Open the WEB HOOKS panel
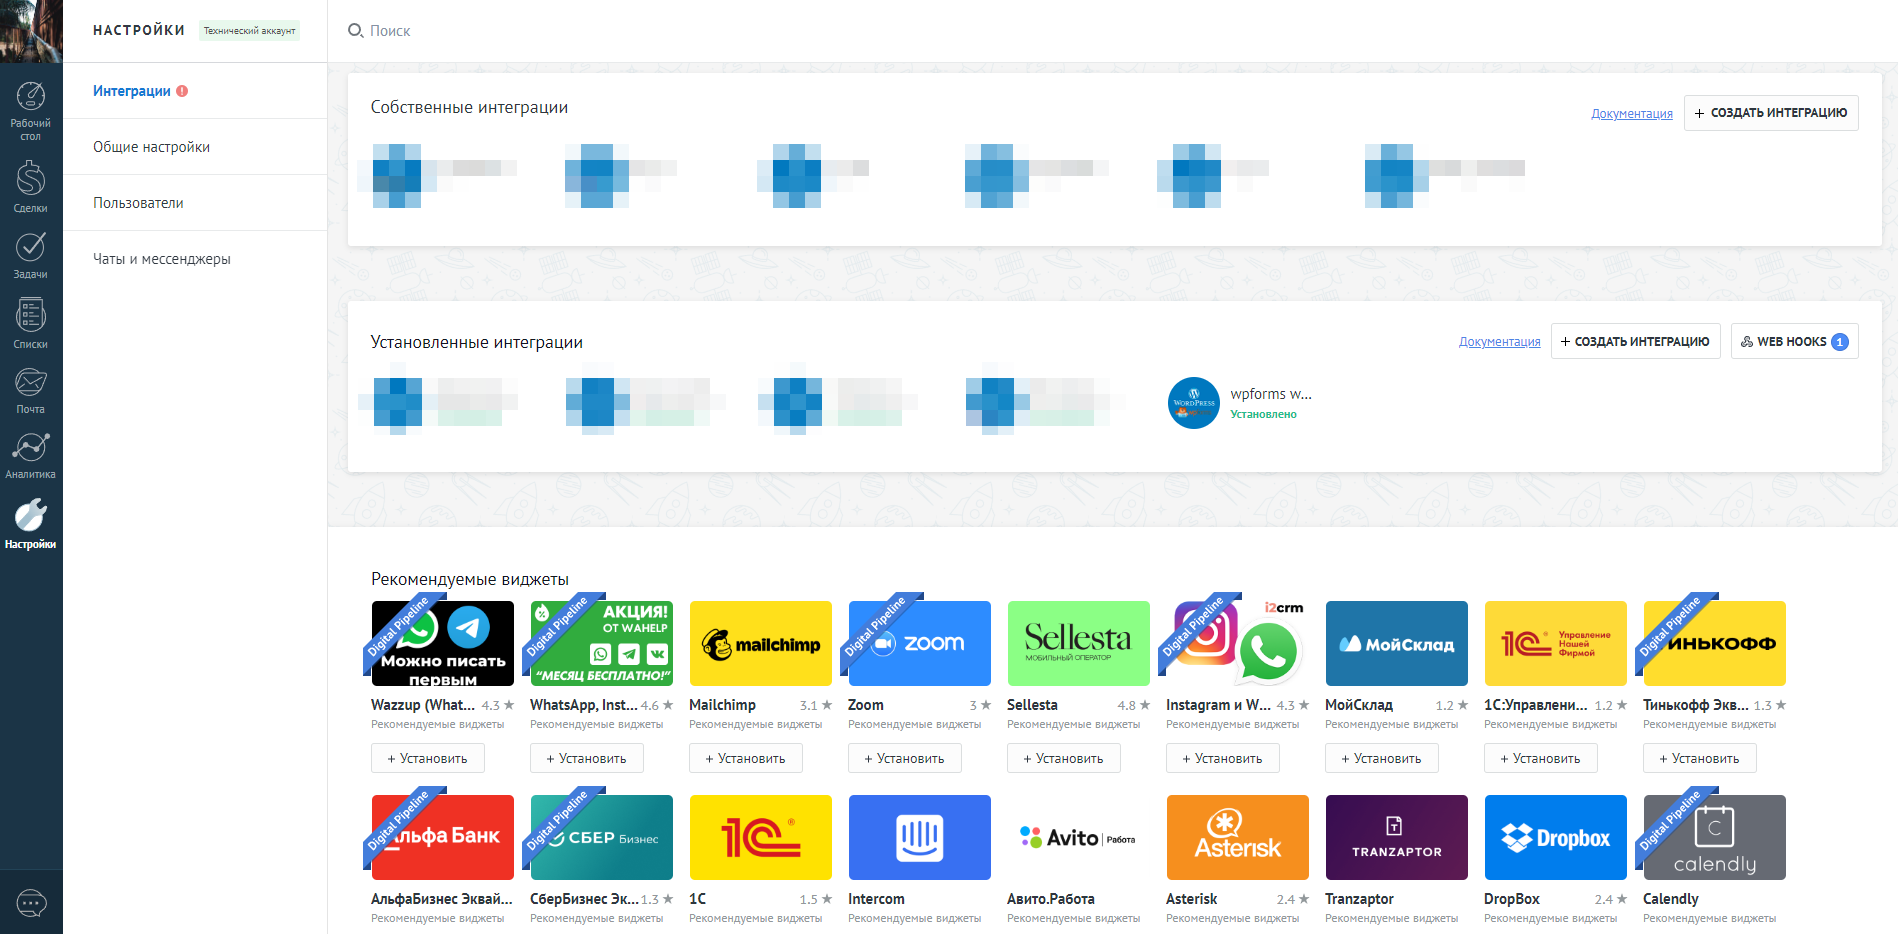This screenshot has height=934, width=1898. tap(1793, 340)
